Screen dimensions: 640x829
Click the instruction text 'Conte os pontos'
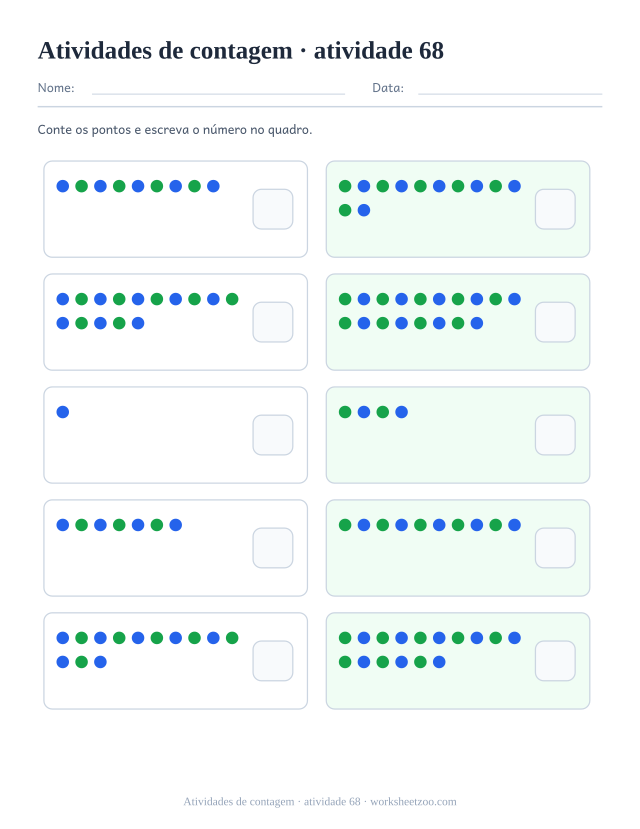click(x=84, y=130)
